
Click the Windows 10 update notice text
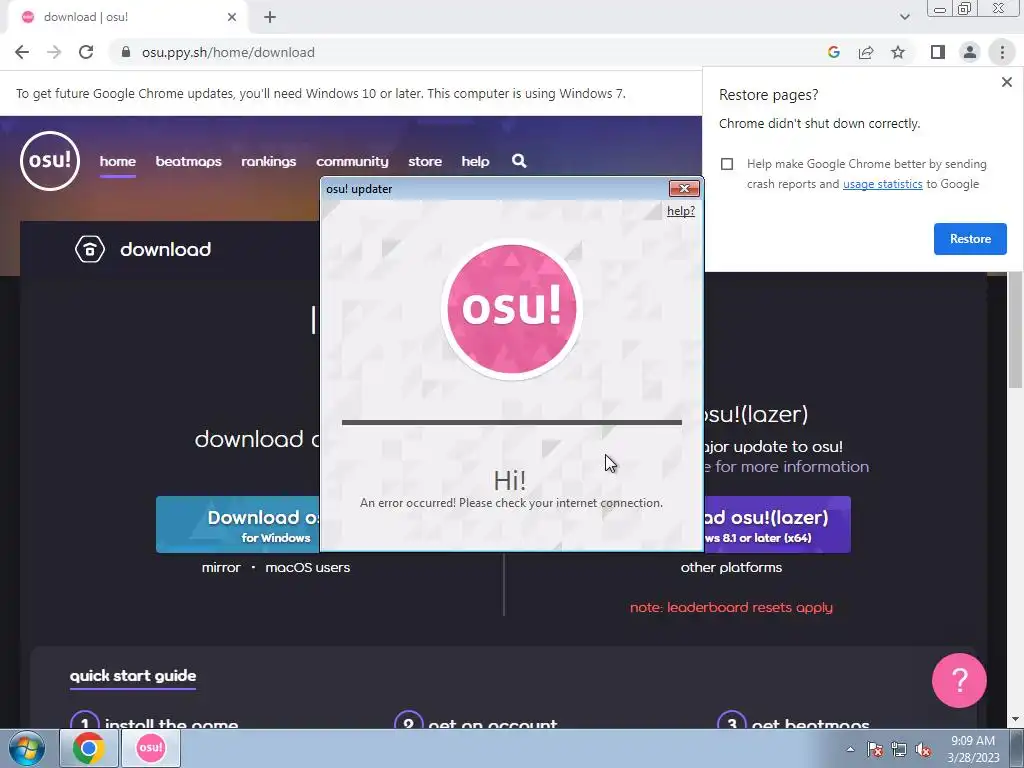point(321,93)
